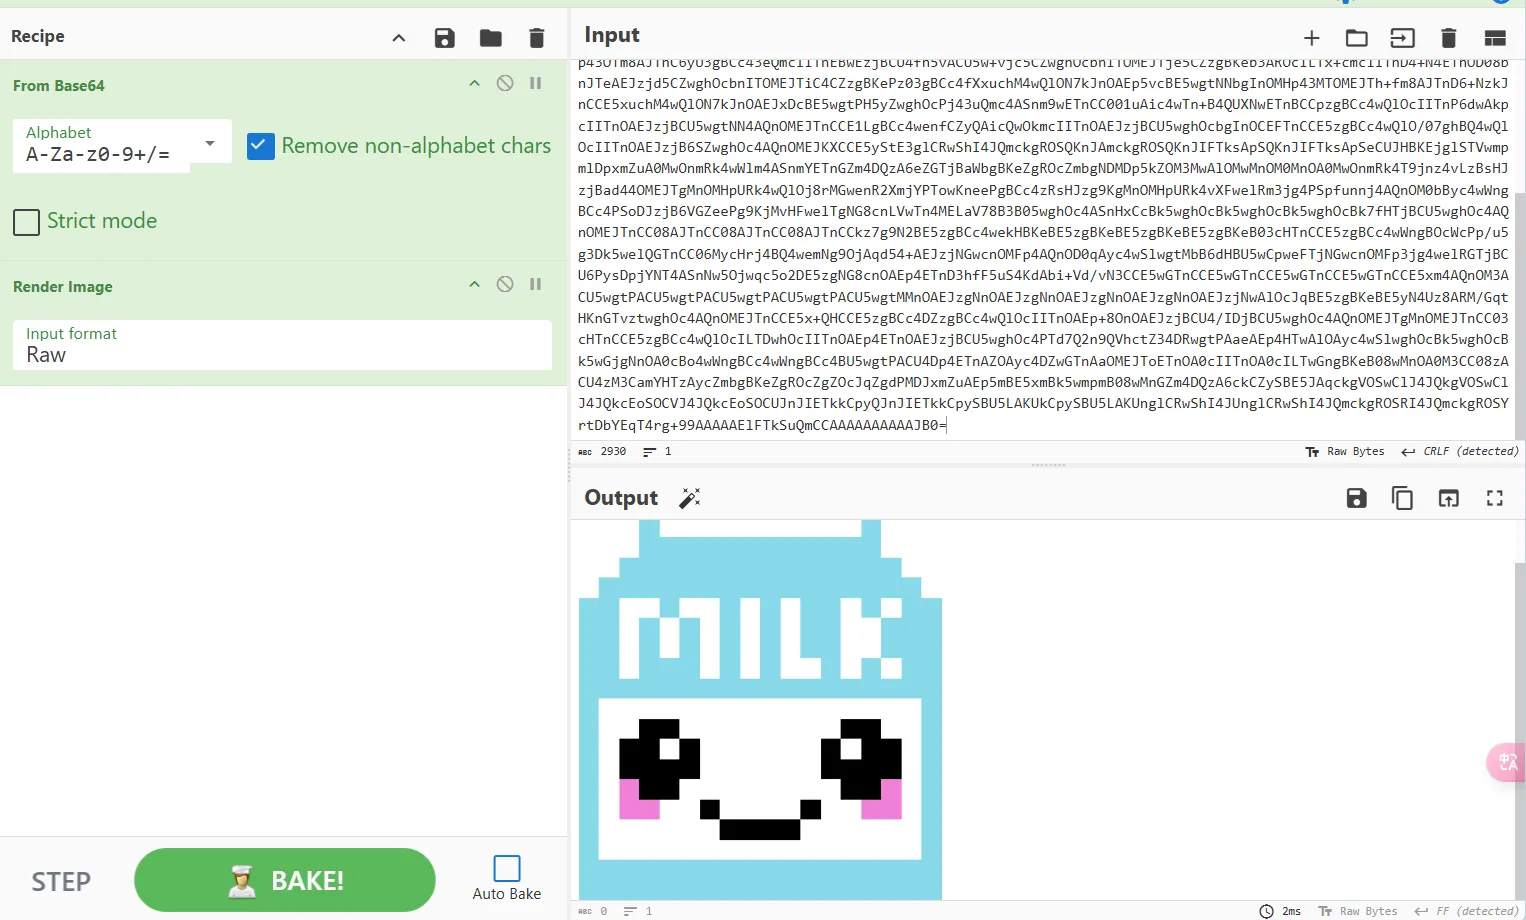The image size is (1526, 920).
Task: Add a new input tab
Action: 1311,38
